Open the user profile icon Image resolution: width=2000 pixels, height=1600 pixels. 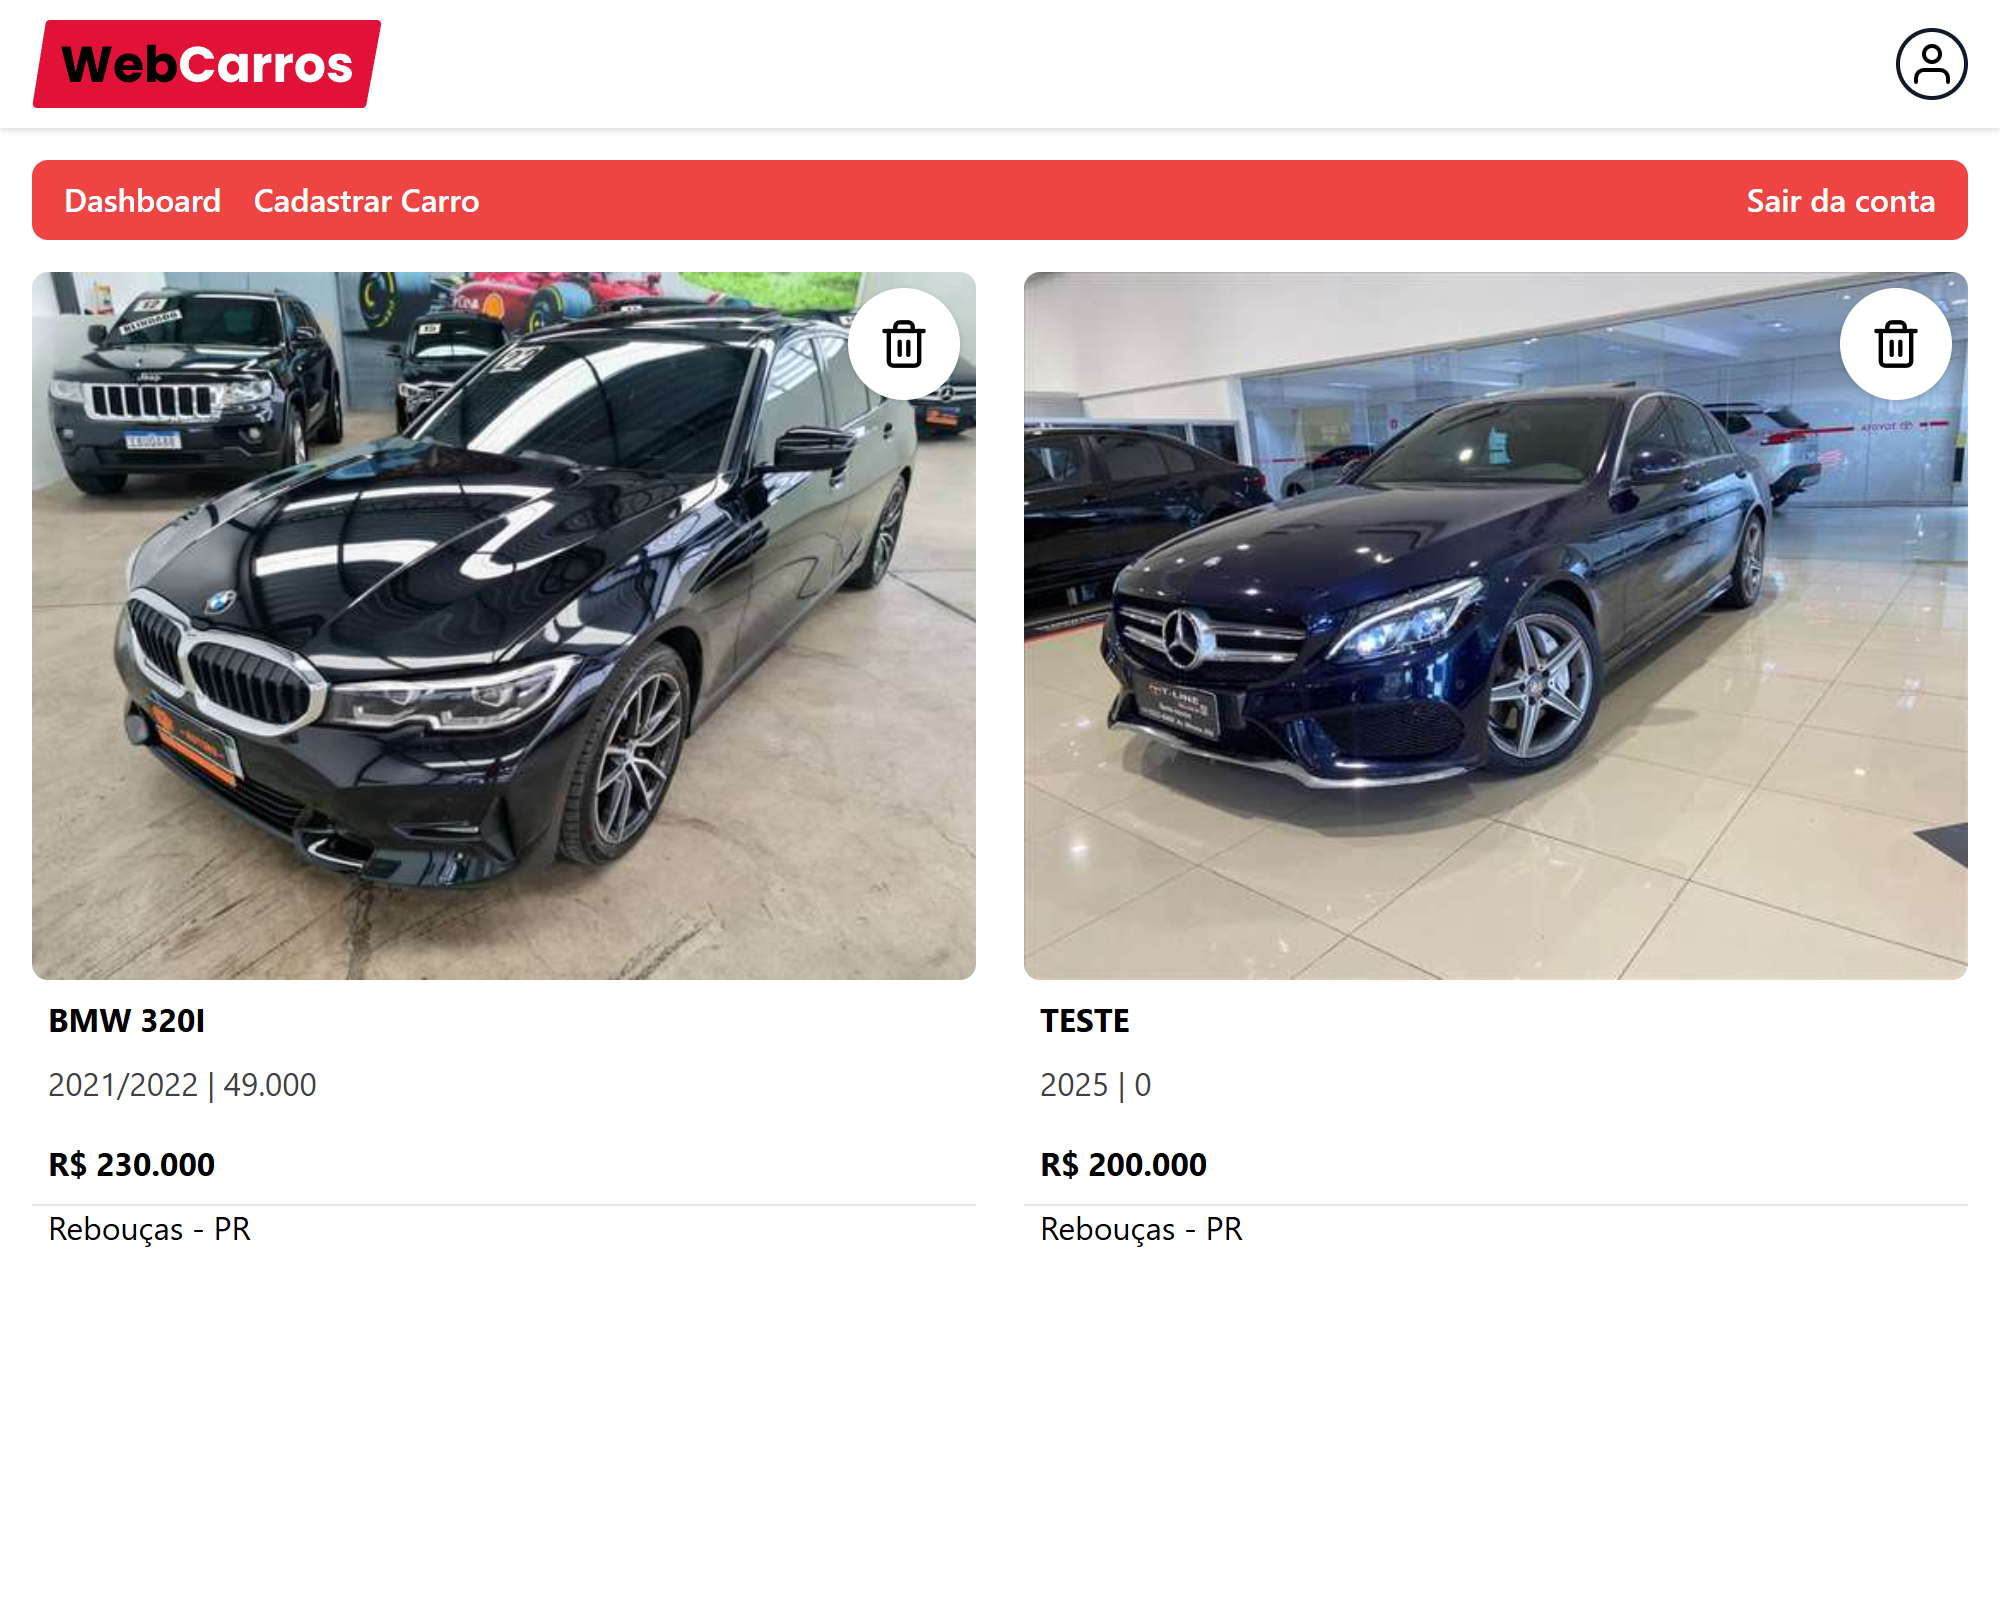[x=1932, y=64]
